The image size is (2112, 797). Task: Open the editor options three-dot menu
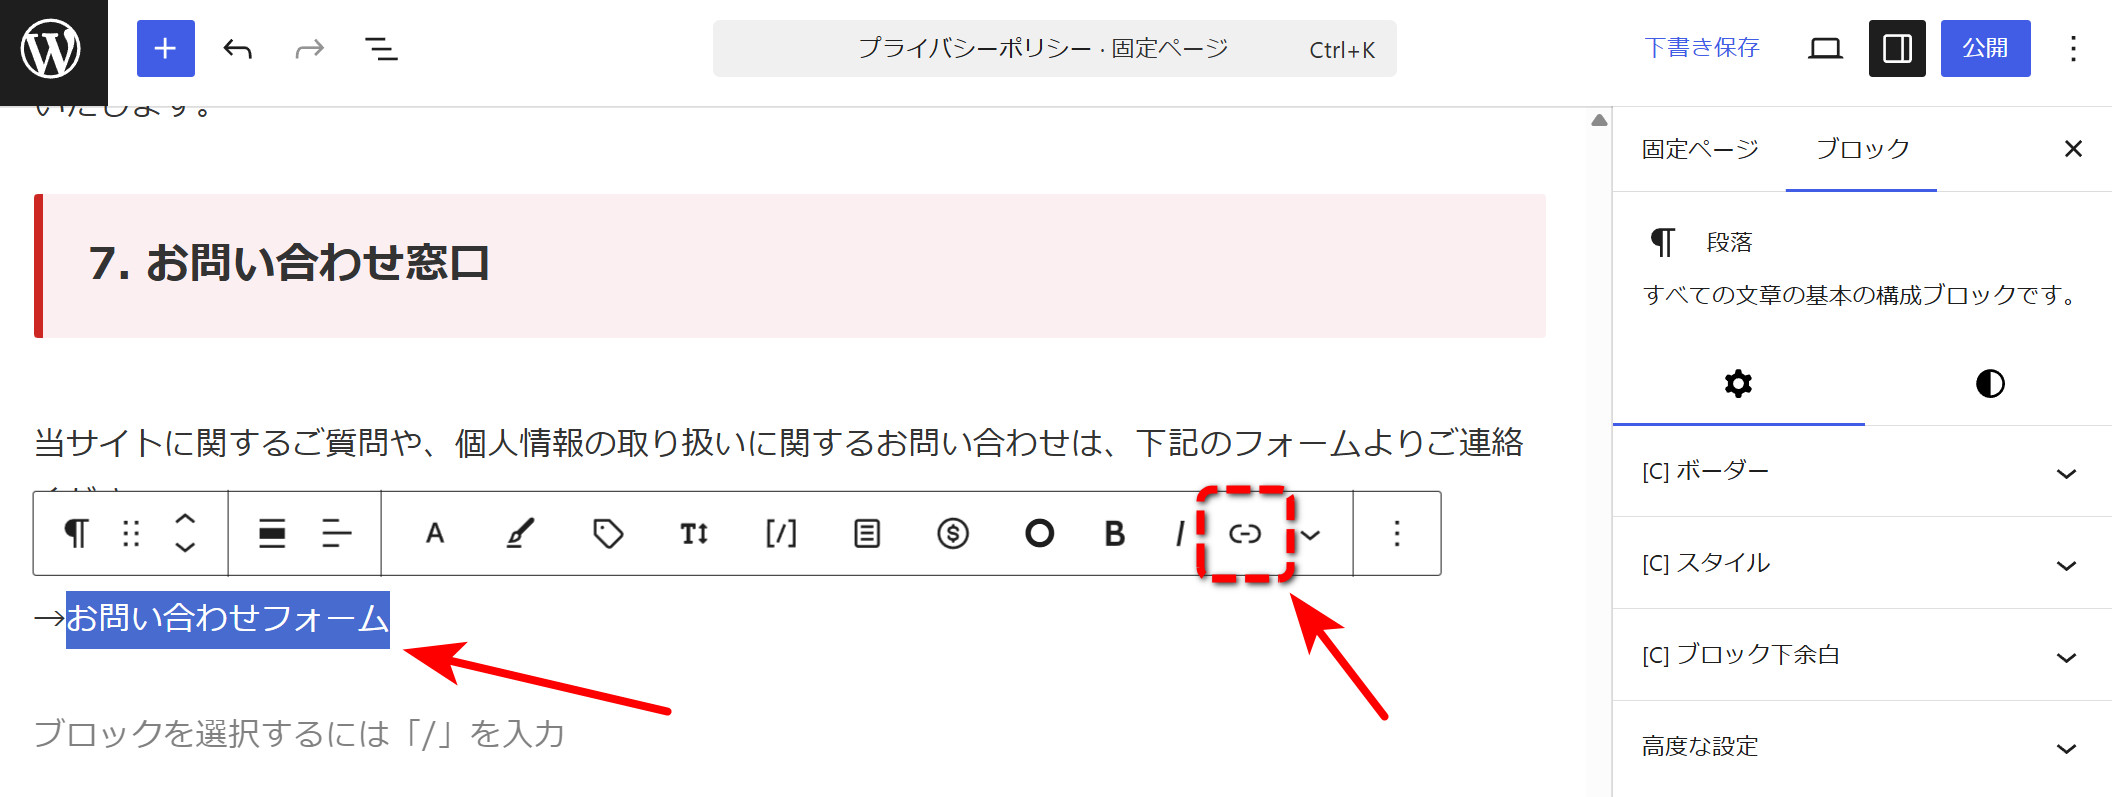[x=2074, y=48]
